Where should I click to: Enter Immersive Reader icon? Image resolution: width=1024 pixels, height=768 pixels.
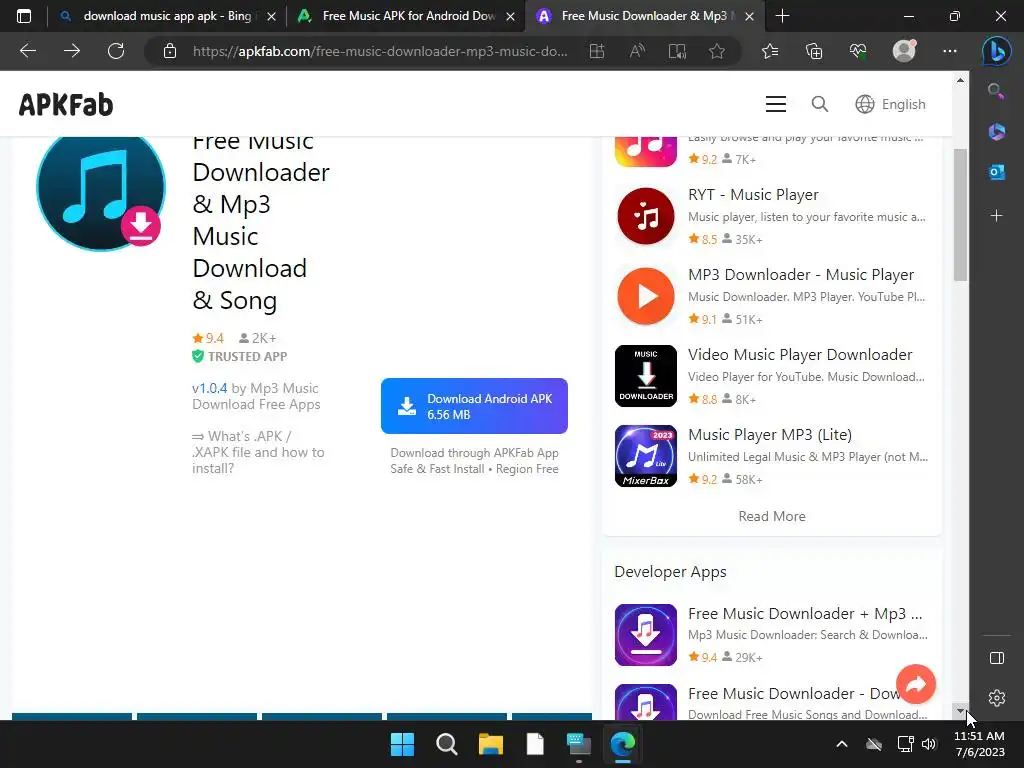tap(677, 51)
